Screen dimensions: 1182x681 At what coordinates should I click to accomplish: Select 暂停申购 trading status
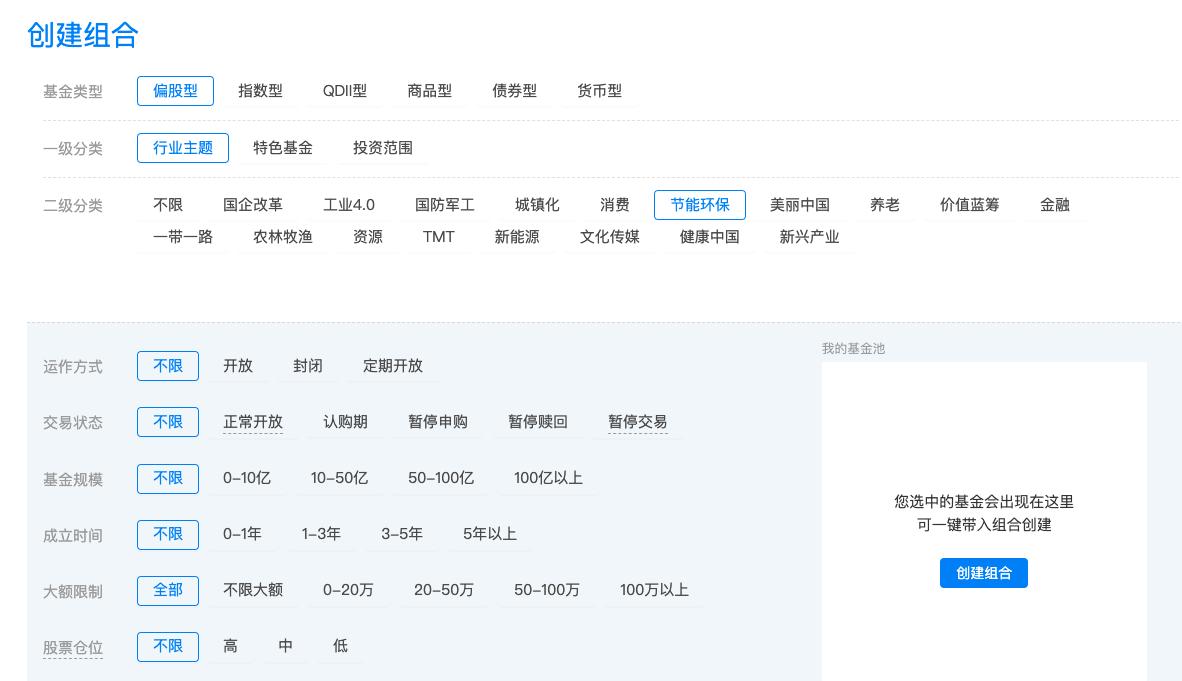[437, 421]
